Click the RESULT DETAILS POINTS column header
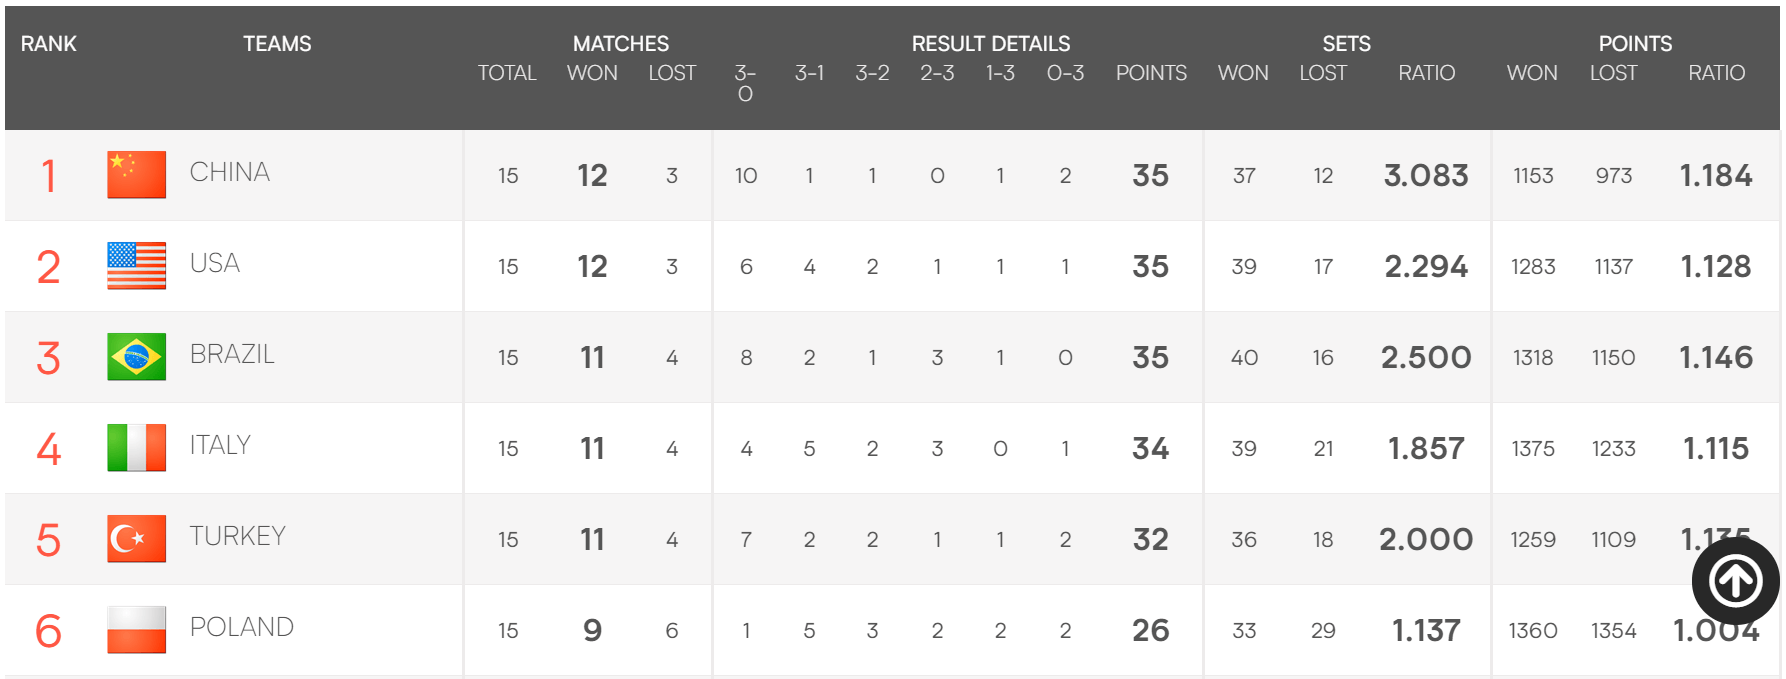 pyautogui.click(x=1151, y=73)
